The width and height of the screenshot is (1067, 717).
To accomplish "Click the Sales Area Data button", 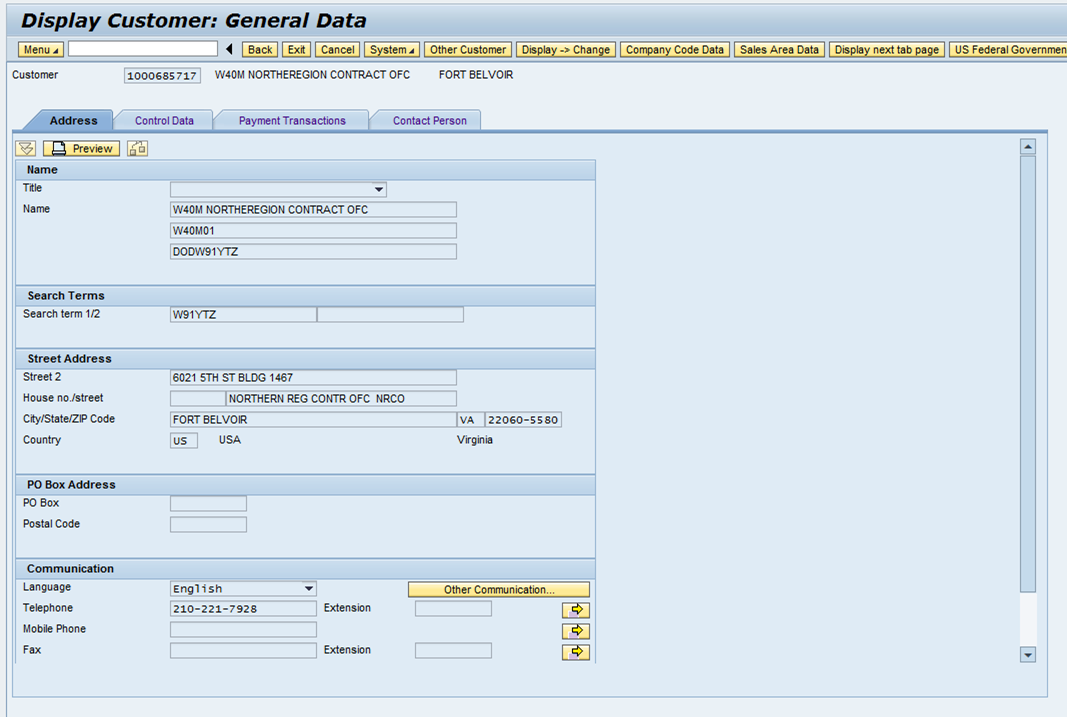I will [x=779, y=48].
